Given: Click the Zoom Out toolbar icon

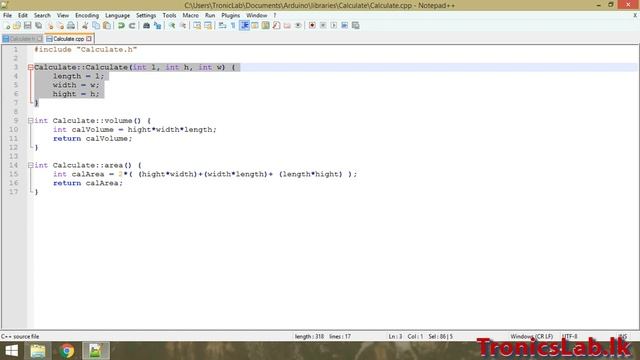Looking at the screenshot, I should click(x=183, y=26).
